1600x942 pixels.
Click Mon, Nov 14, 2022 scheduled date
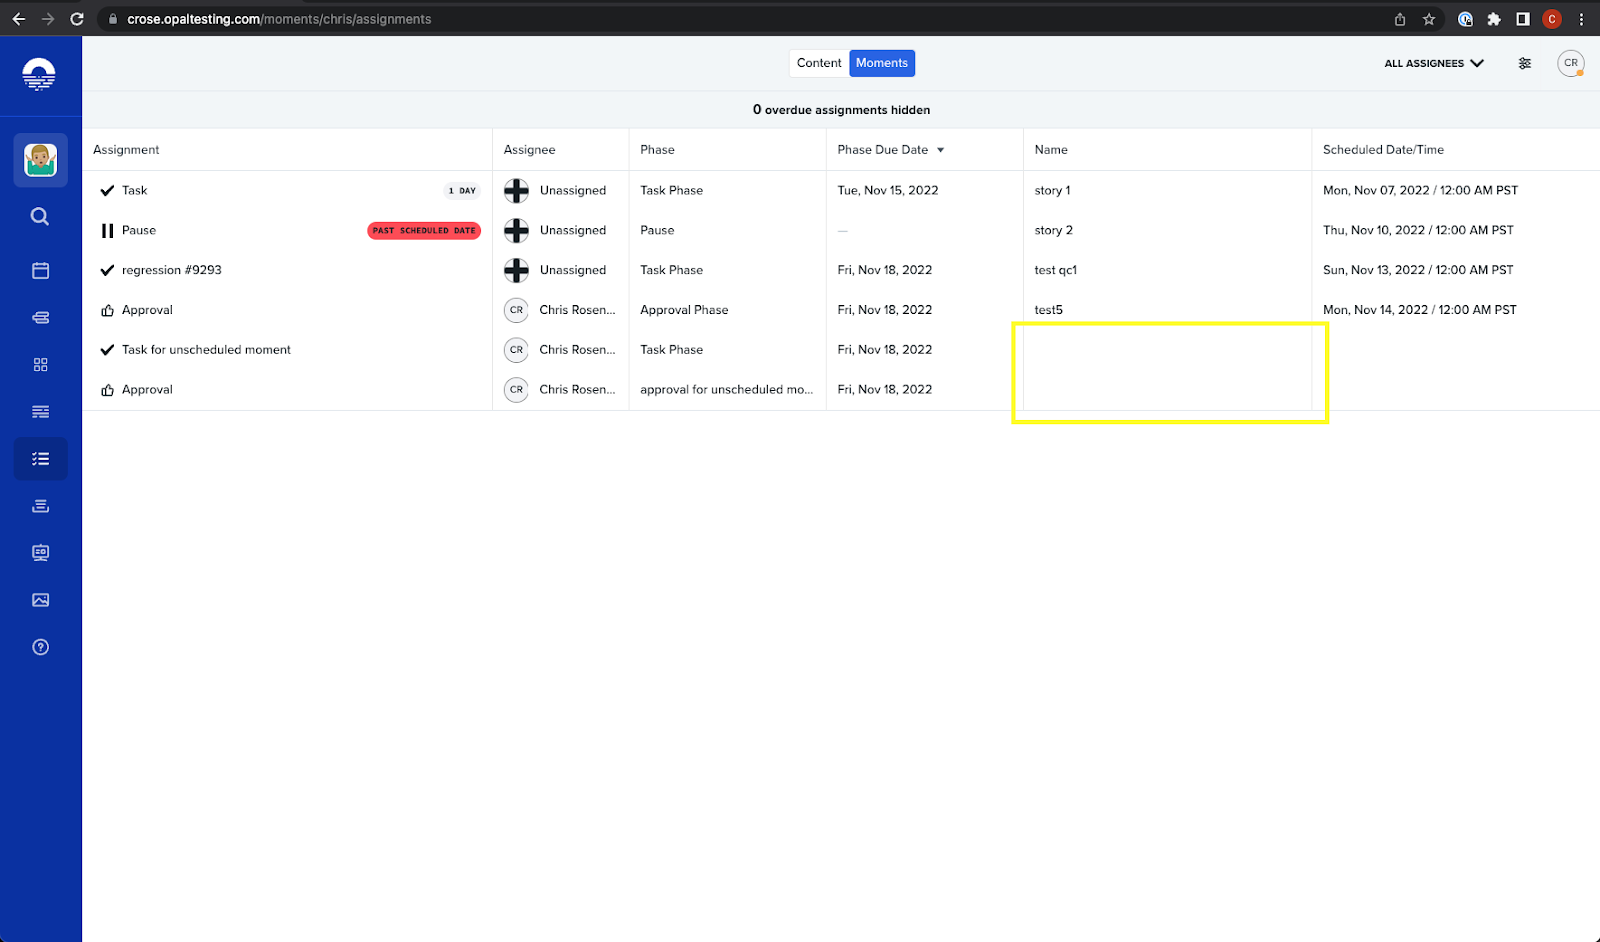1420,310
